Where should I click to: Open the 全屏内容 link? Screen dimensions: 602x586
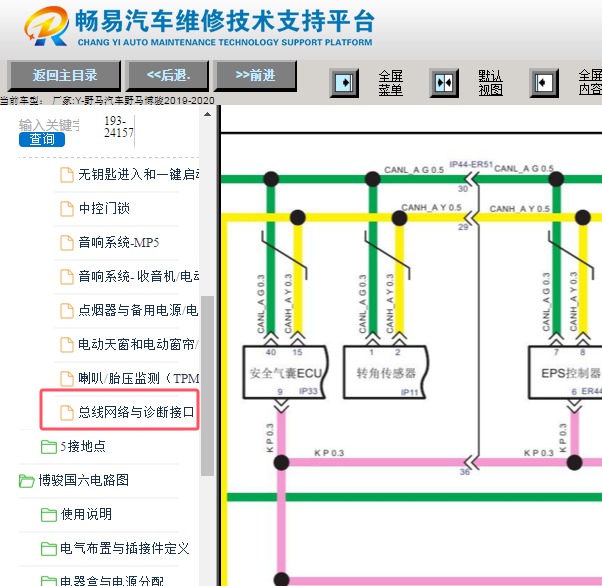[590, 83]
